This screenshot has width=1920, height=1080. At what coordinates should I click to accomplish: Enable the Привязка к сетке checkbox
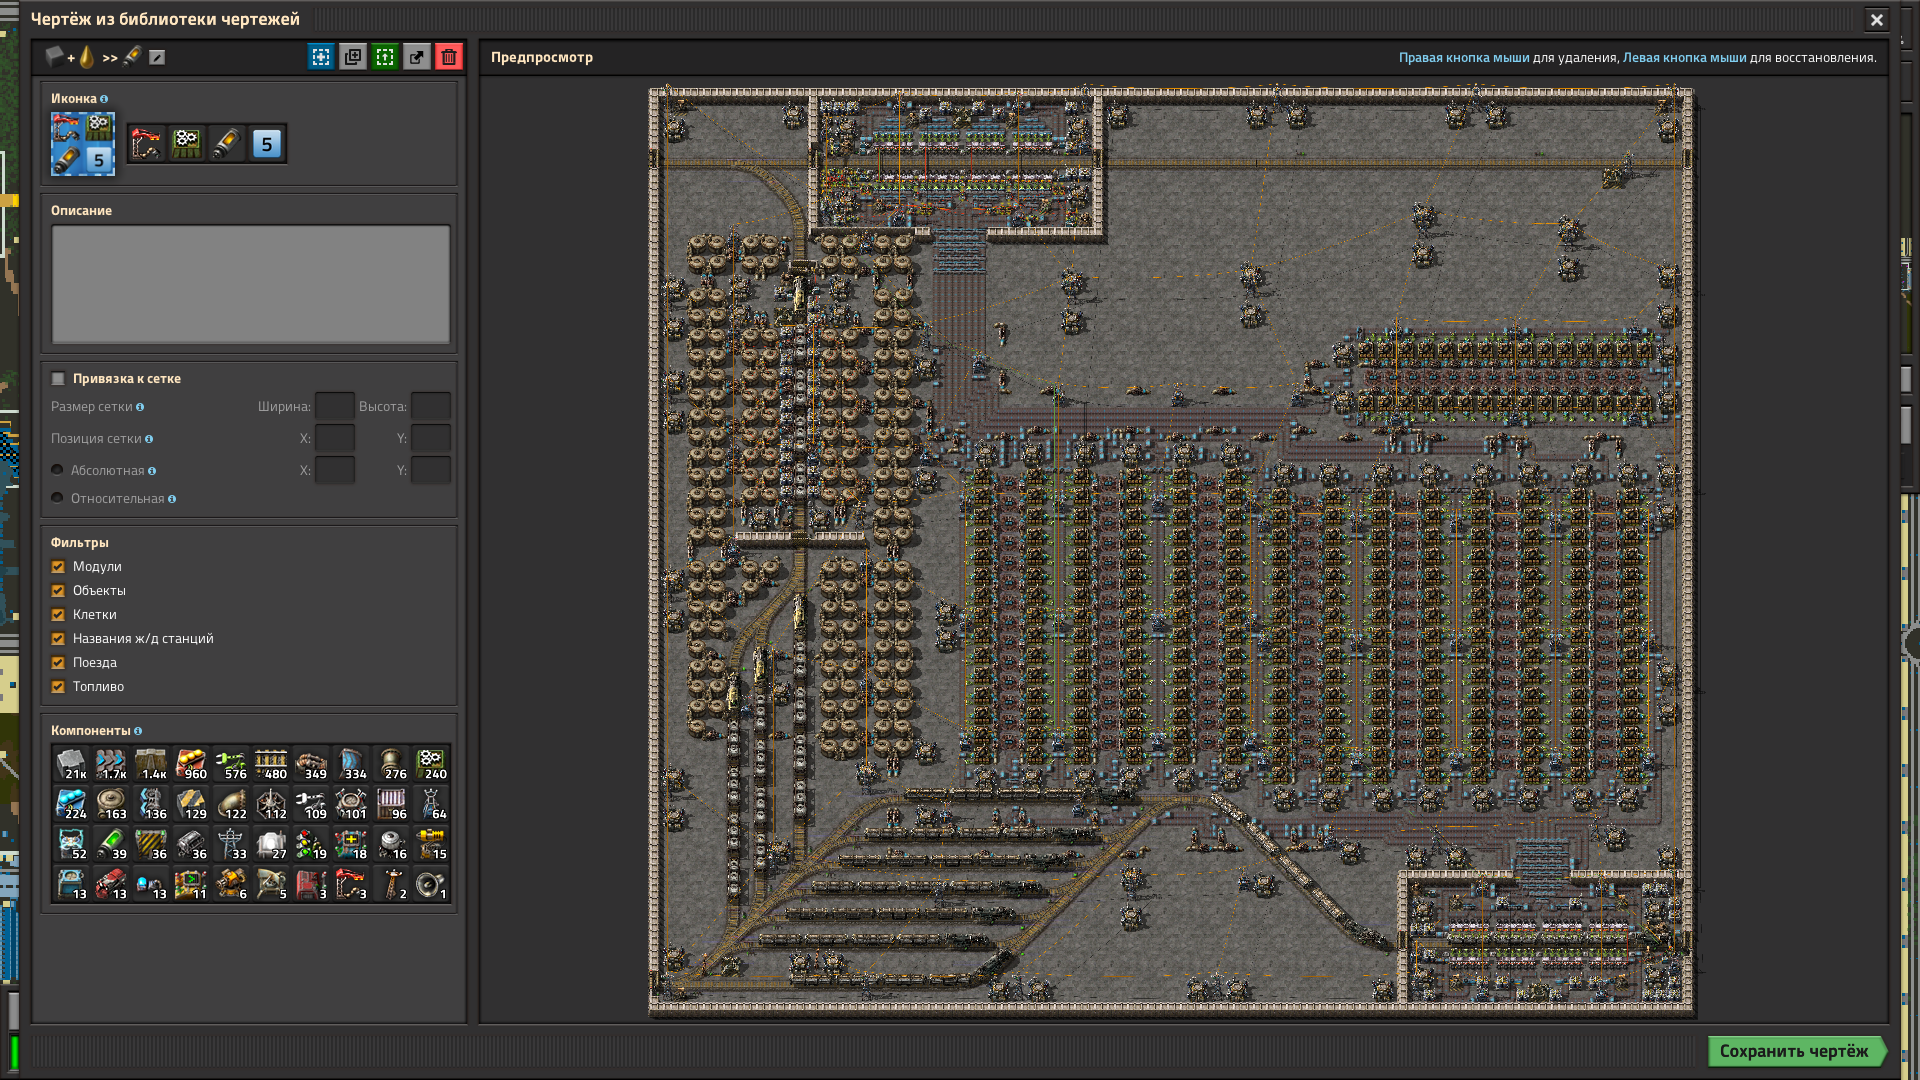(58, 379)
